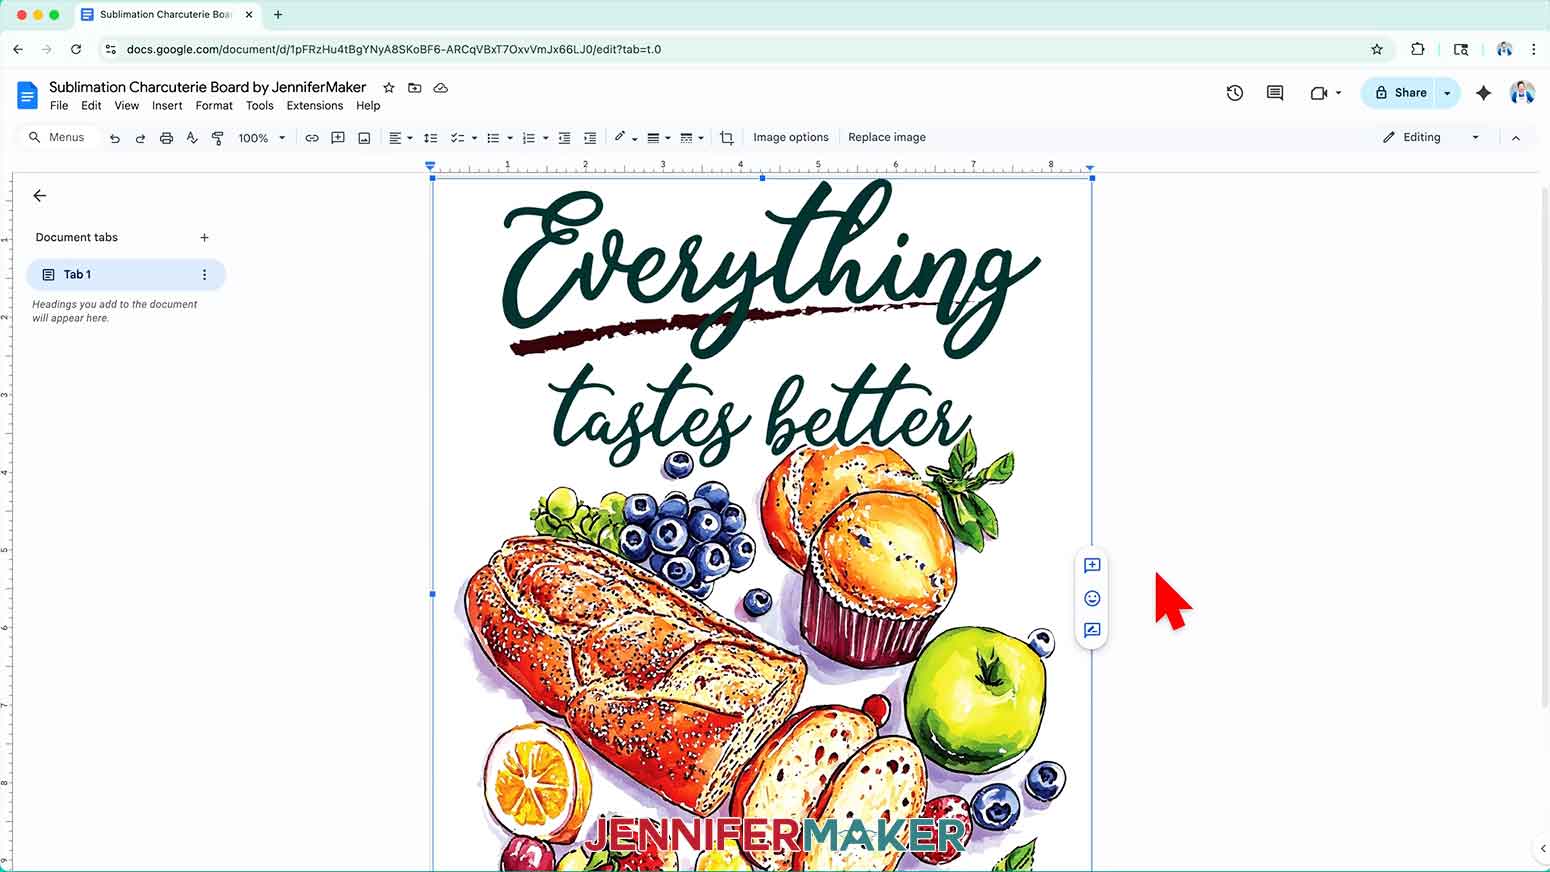Screen dimensions: 1550x872
Task: Open the File menu
Action: click(59, 106)
